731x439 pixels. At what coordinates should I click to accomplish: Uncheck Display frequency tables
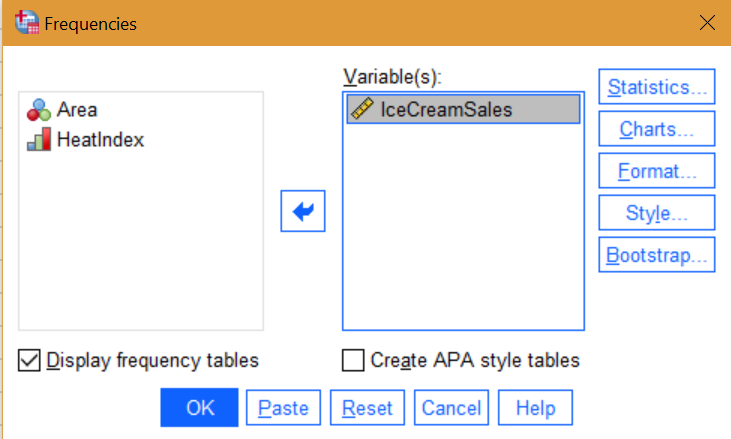(29, 360)
